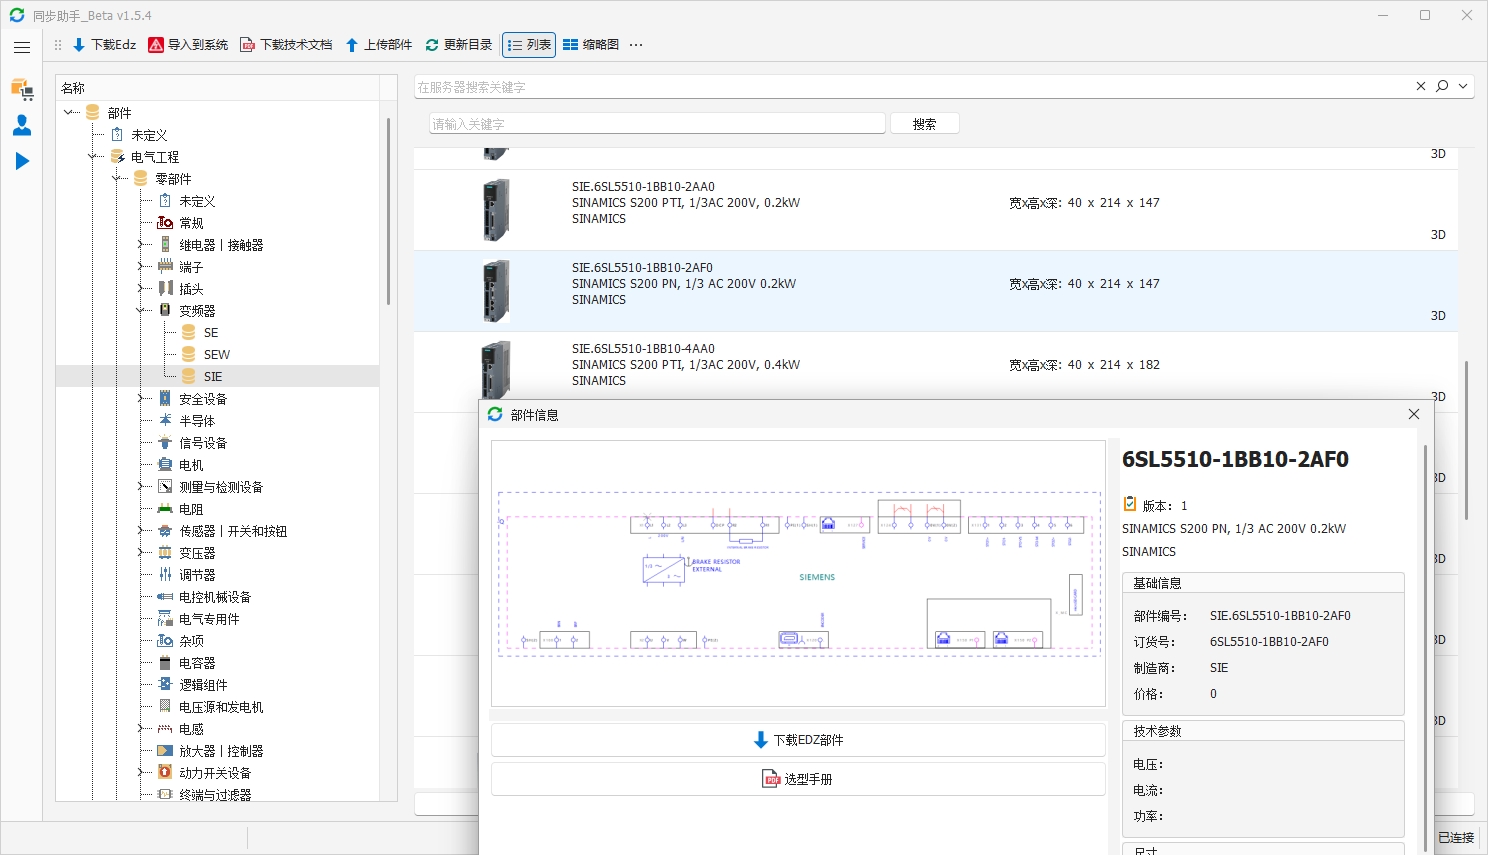The height and width of the screenshot is (855, 1488).
Task: Select 放大器 | 控制器 tree item
Action: click(x=221, y=750)
